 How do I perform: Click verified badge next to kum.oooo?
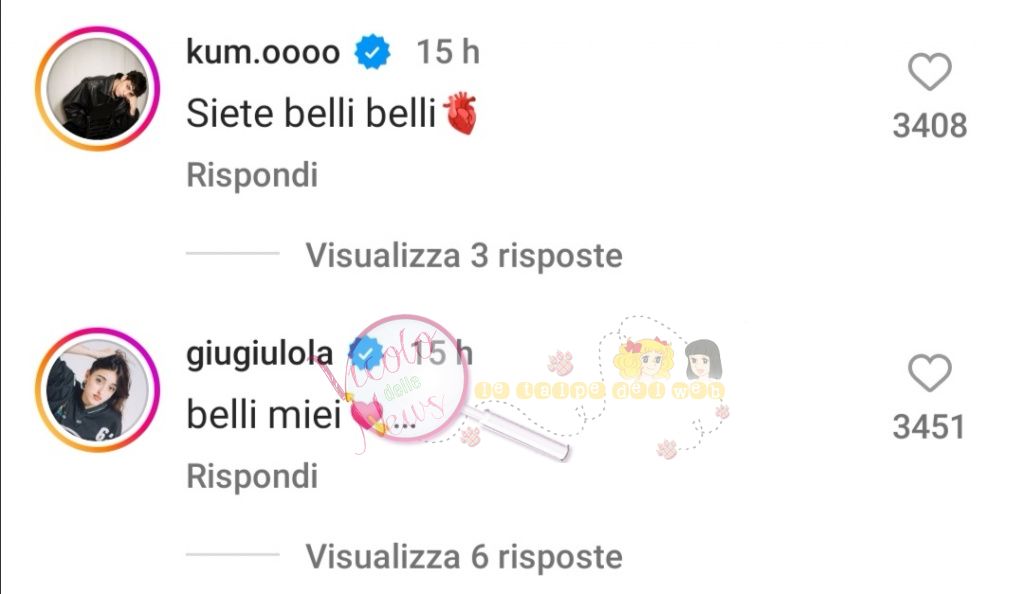tap(372, 52)
